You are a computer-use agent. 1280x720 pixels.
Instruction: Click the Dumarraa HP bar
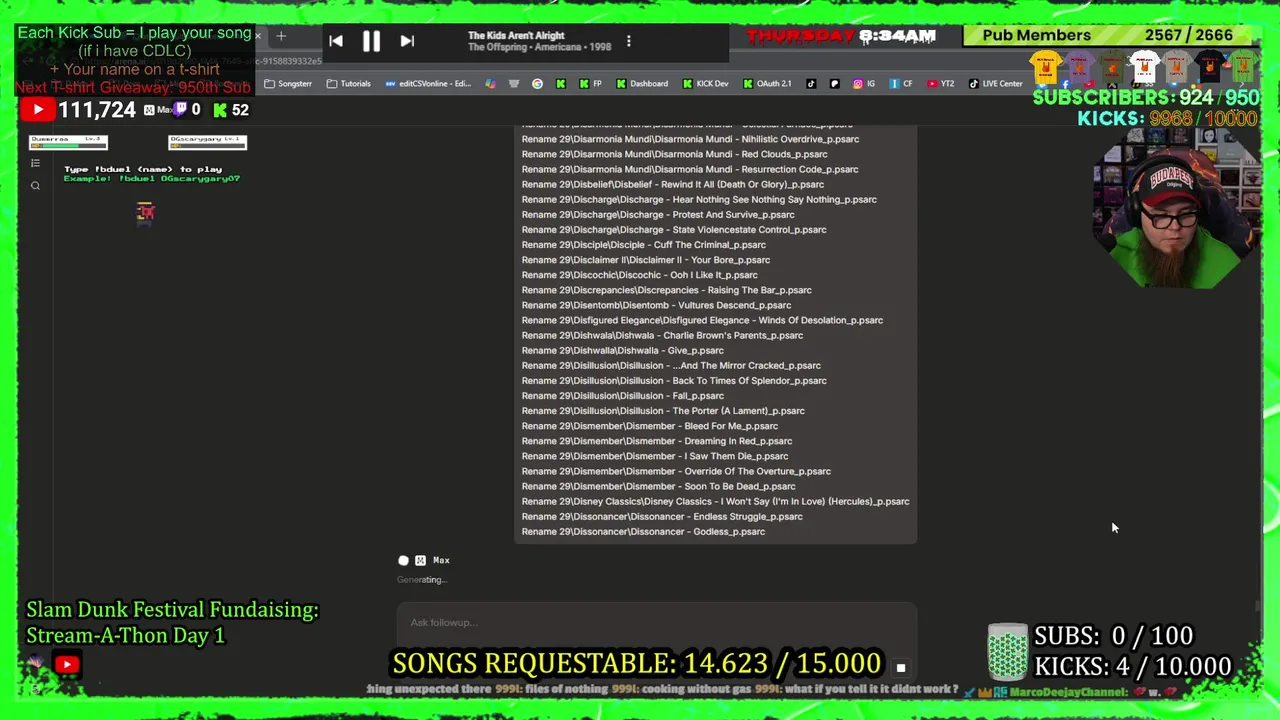[x=68, y=147]
